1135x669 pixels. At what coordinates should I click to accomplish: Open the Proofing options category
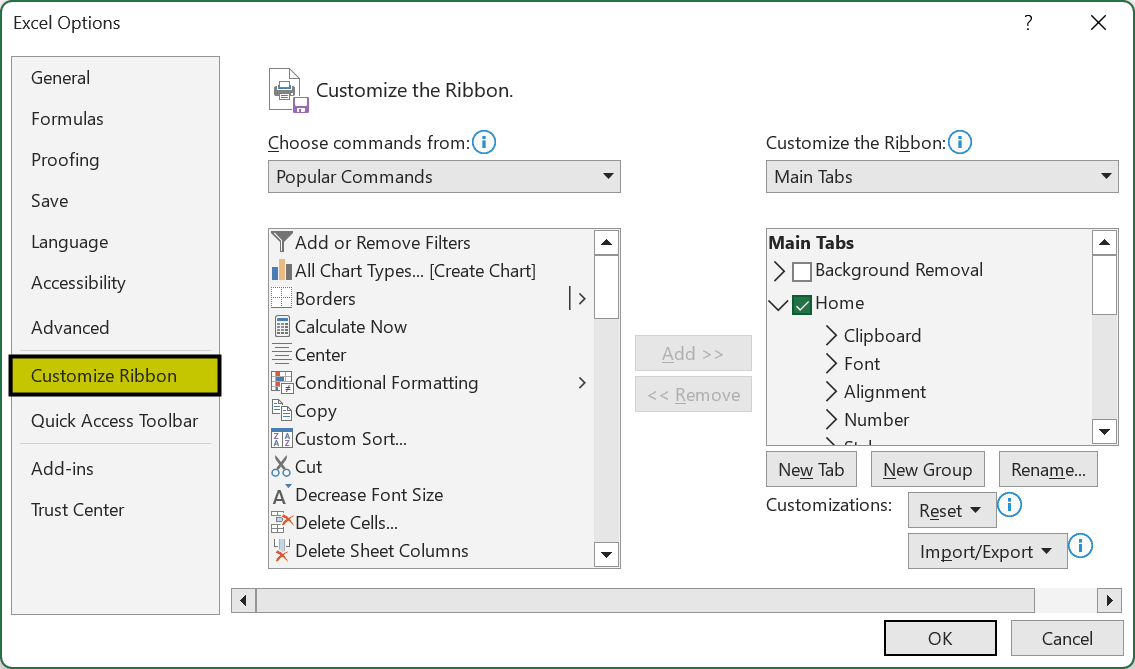(115, 160)
